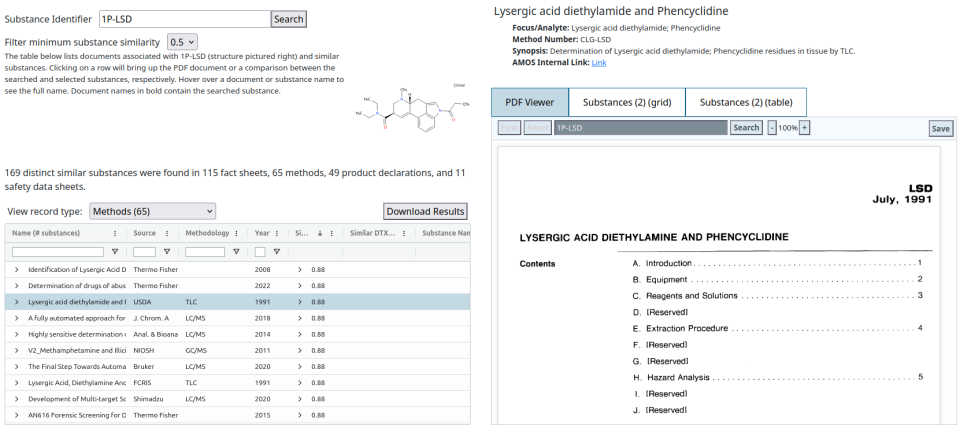This screenshot has width=960, height=429.
Task: Zoom in the PDF with plus button
Action: click(x=804, y=128)
